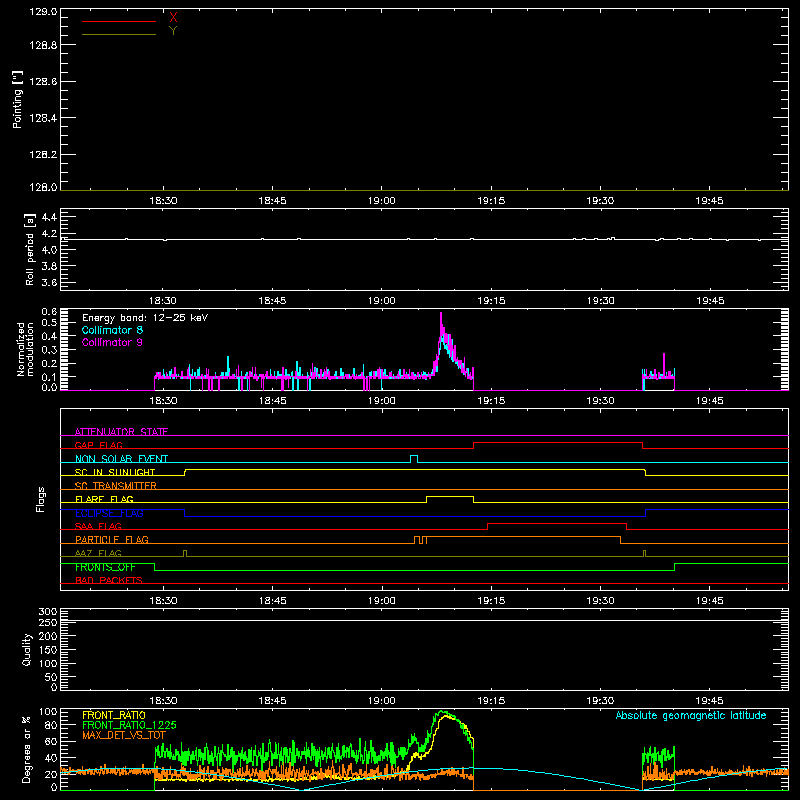Click the Energy band: 12-25 keV text
The image size is (800, 800).
click(145, 318)
